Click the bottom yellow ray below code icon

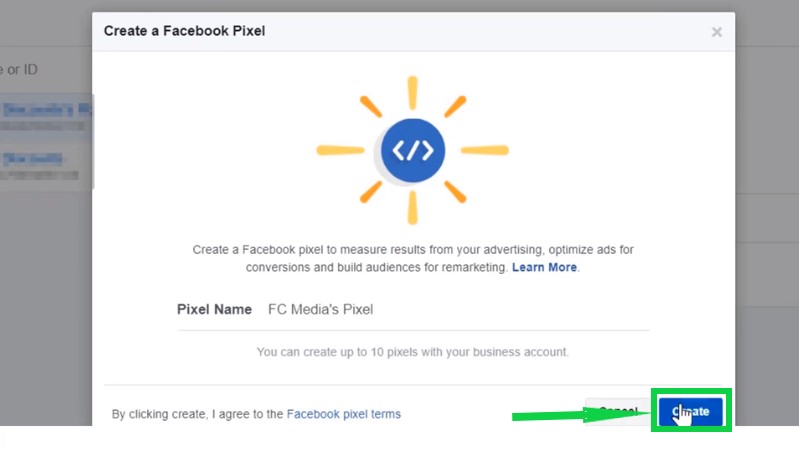point(413,207)
